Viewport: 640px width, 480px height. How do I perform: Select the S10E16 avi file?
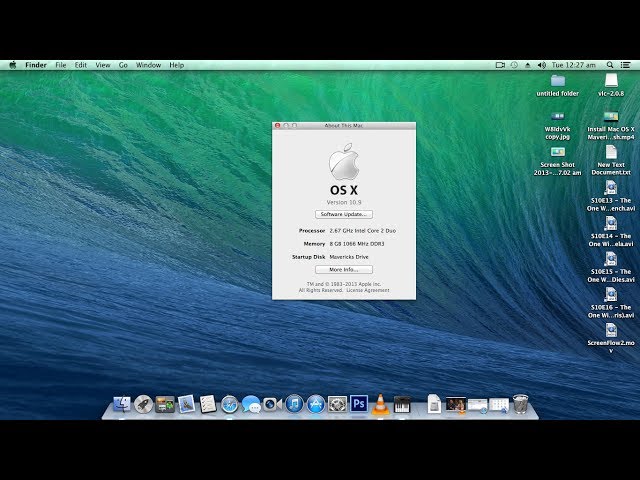(611, 303)
